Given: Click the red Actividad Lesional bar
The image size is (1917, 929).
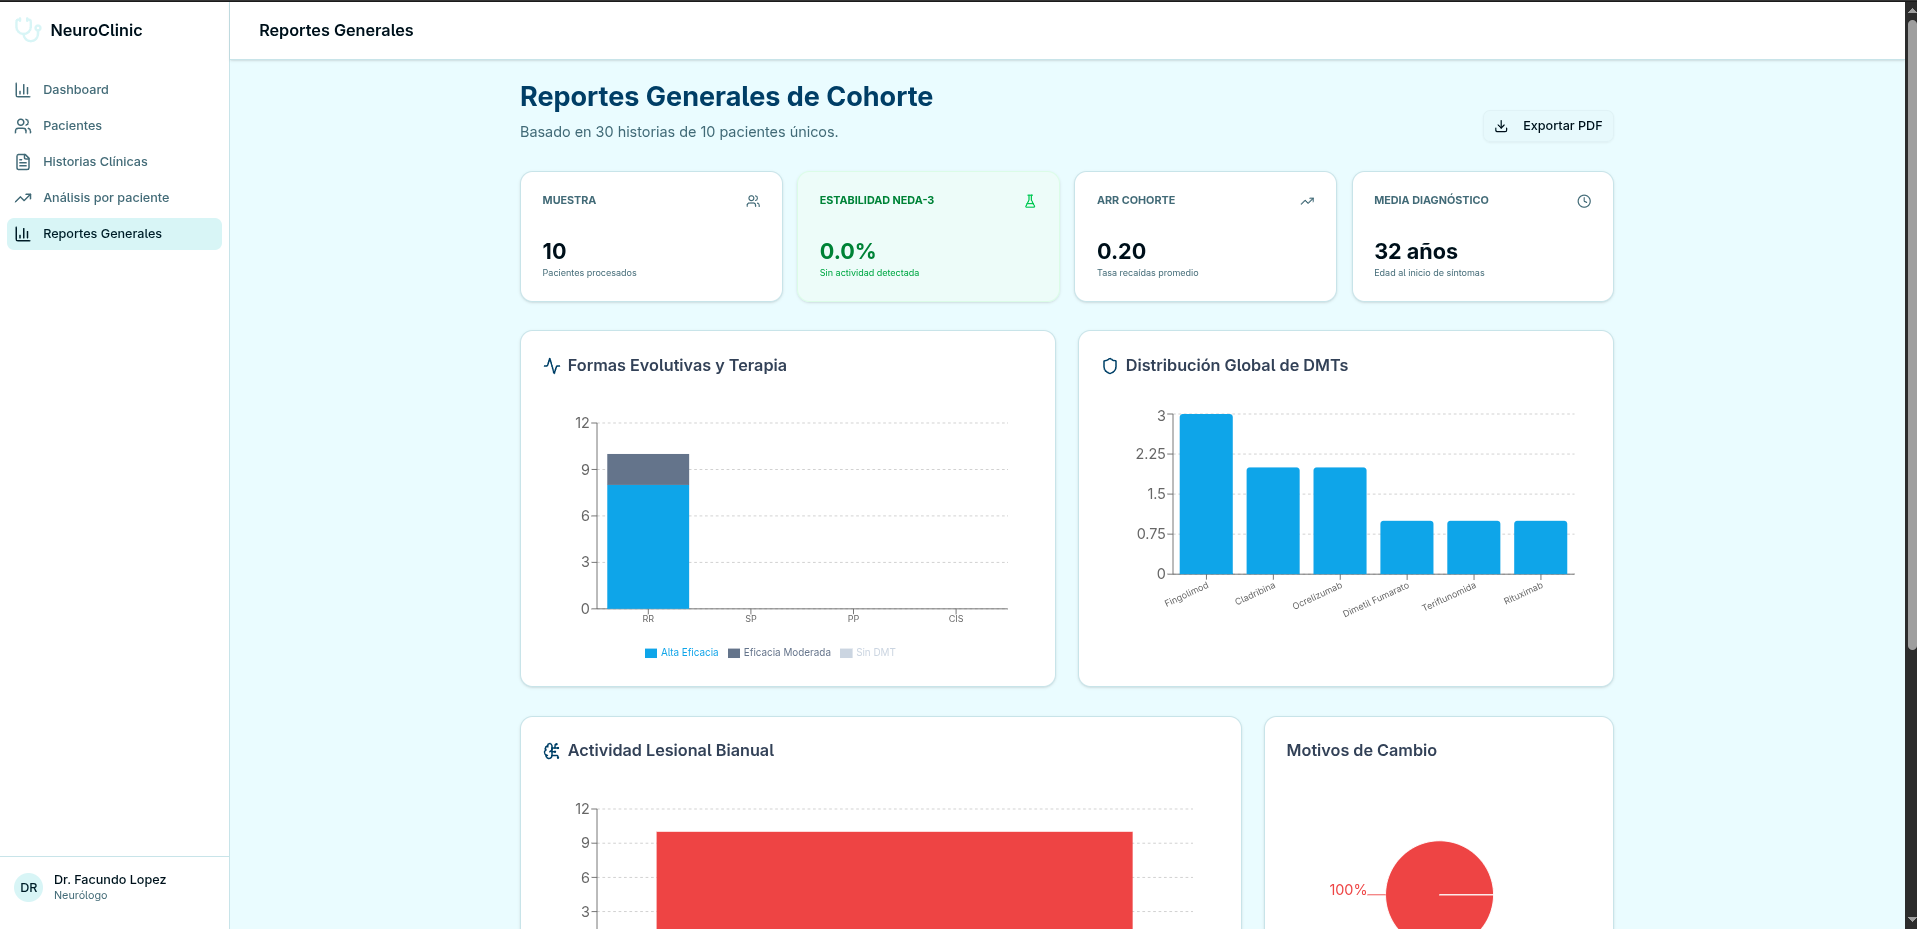Looking at the screenshot, I should point(894,880).
